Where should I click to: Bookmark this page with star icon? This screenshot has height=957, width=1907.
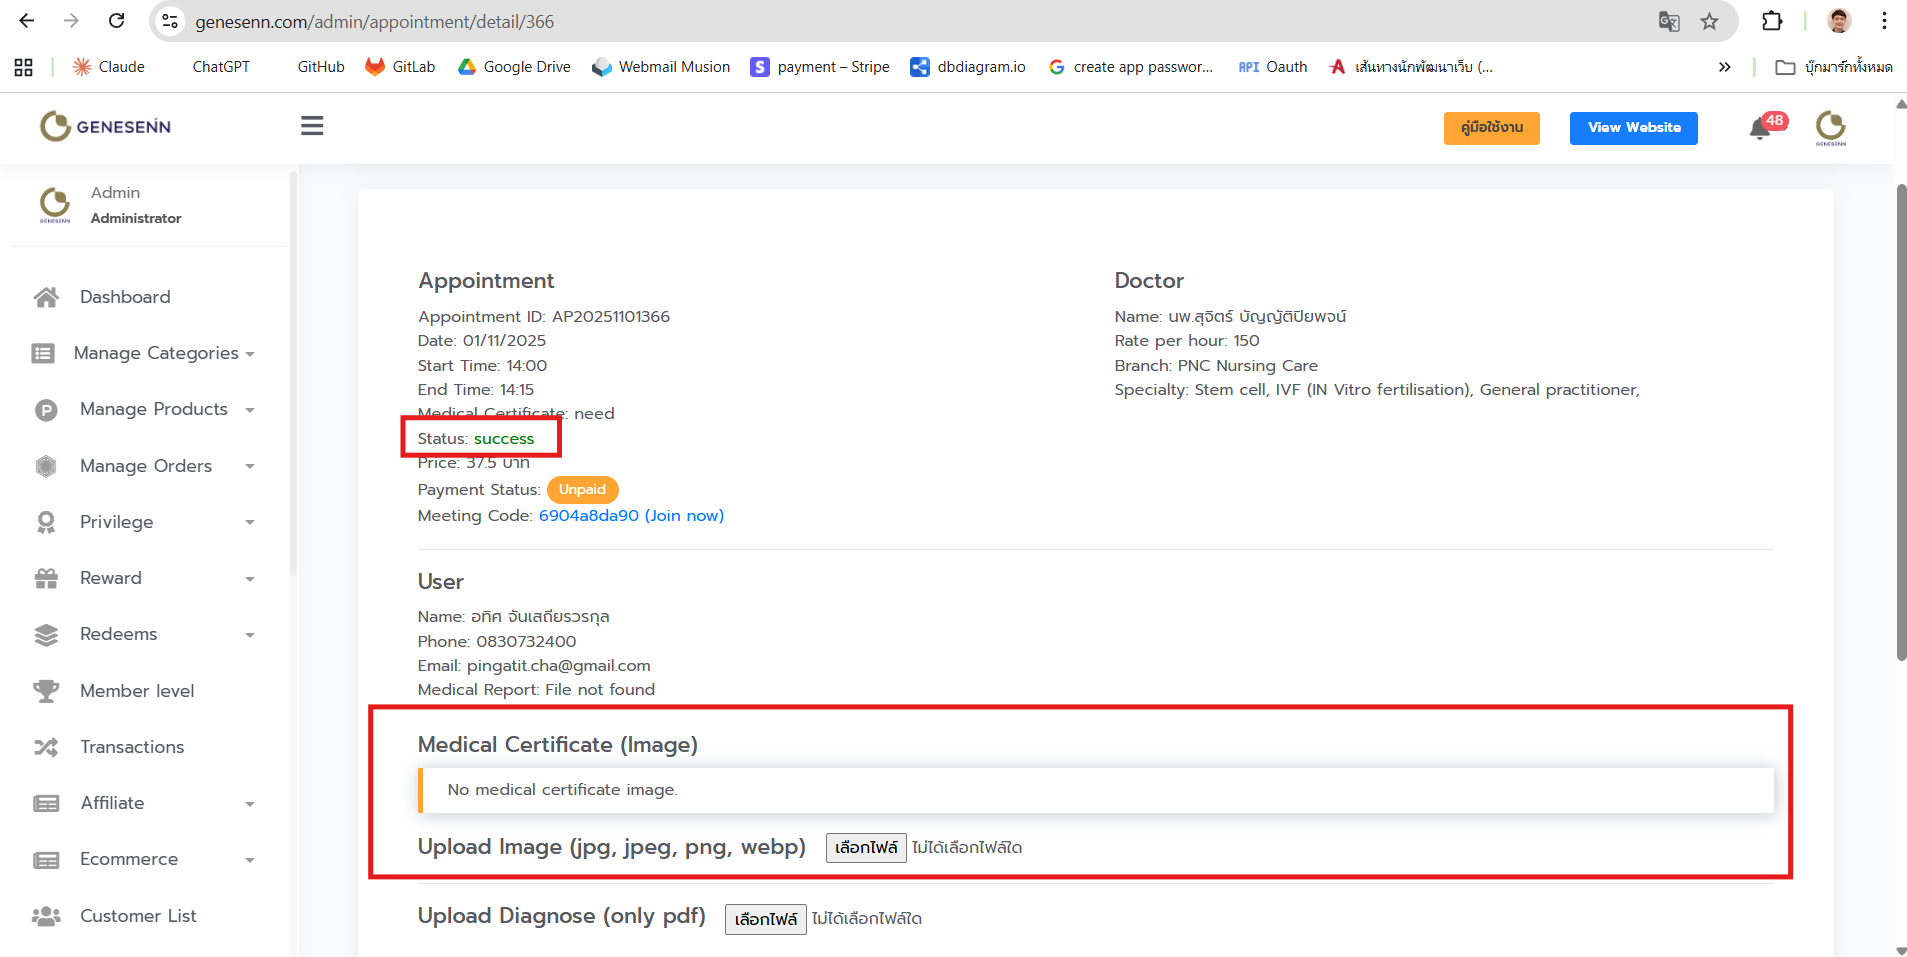click(1710, 21)
